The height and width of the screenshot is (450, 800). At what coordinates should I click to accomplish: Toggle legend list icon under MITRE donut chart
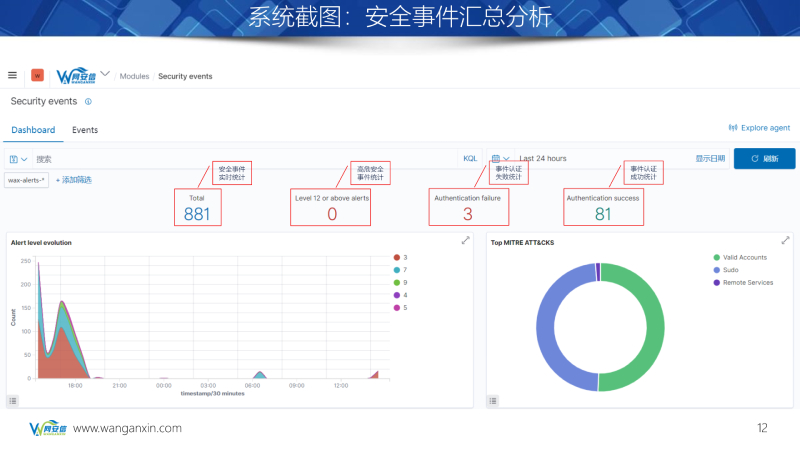point(493,400)
